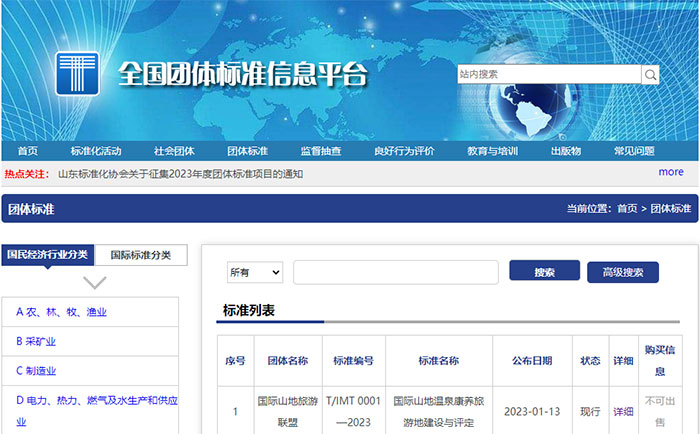Click 团体标准 in the breadcrumb
The image size is (700, 434).
671,209
